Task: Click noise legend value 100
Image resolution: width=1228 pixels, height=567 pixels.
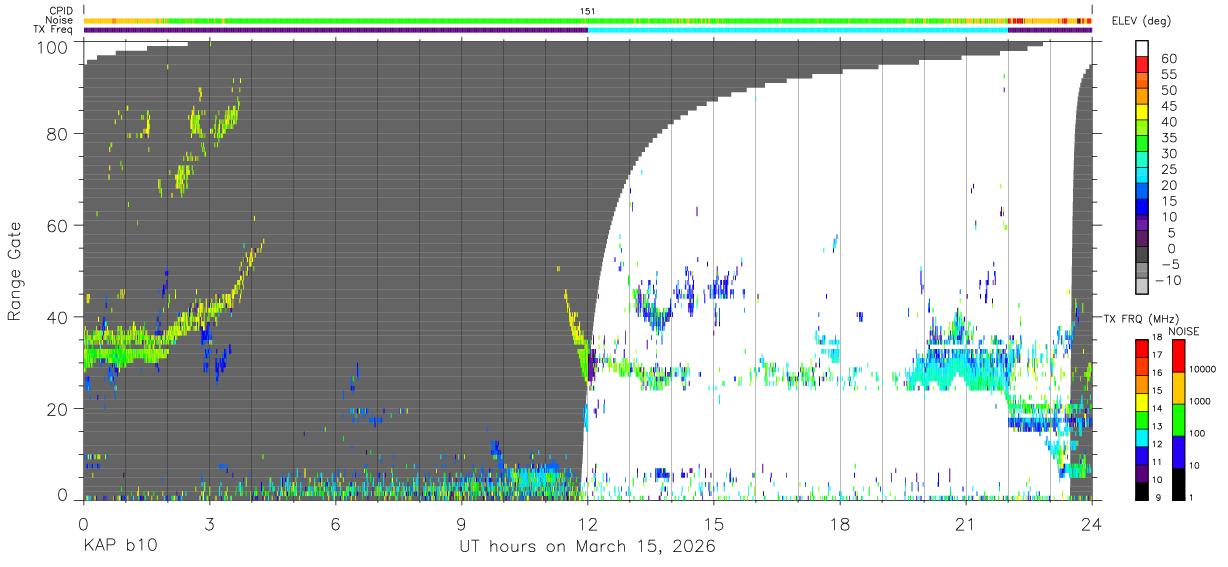Action: point(1196,434)
